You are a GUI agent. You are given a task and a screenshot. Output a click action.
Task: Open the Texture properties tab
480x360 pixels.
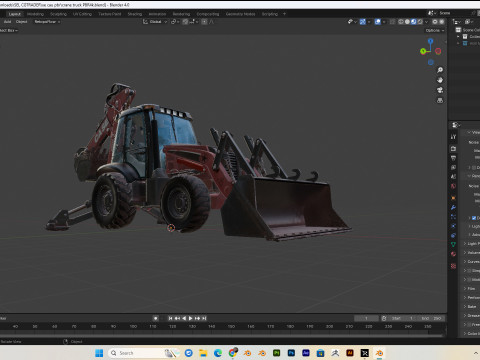click(453, 266)
